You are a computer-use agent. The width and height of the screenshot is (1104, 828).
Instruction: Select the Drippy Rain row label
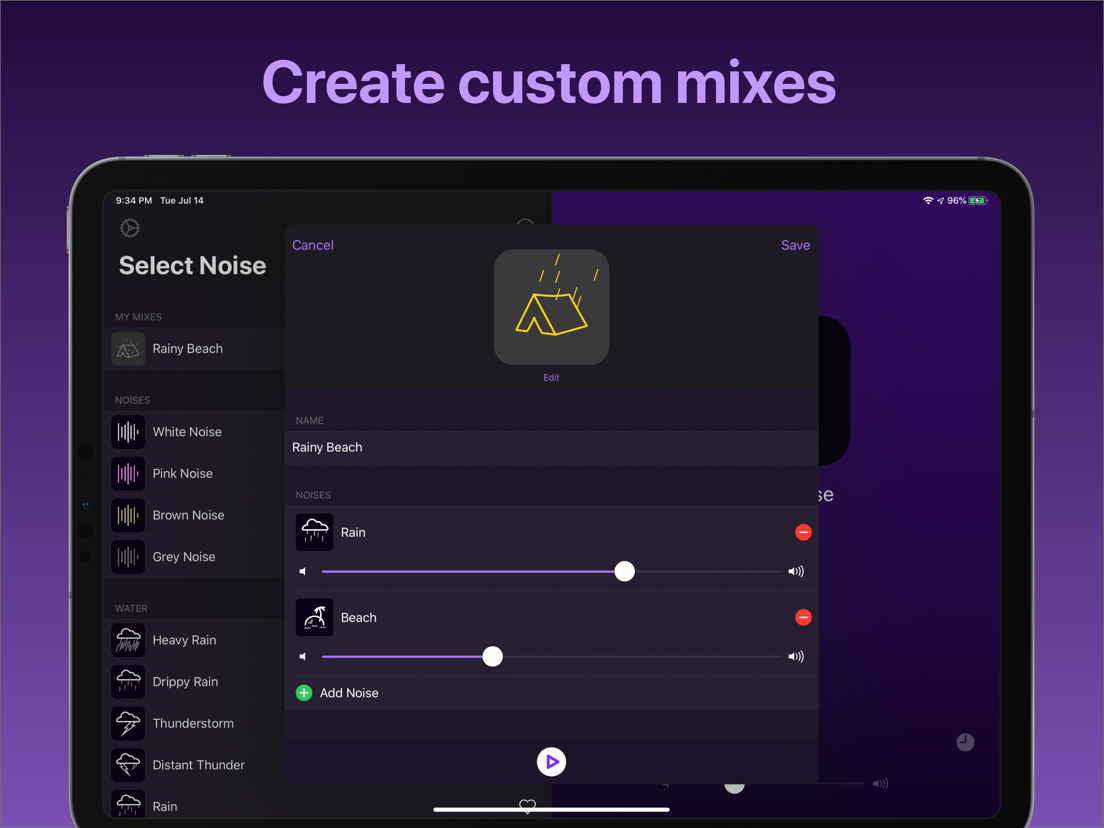[185, 682]
